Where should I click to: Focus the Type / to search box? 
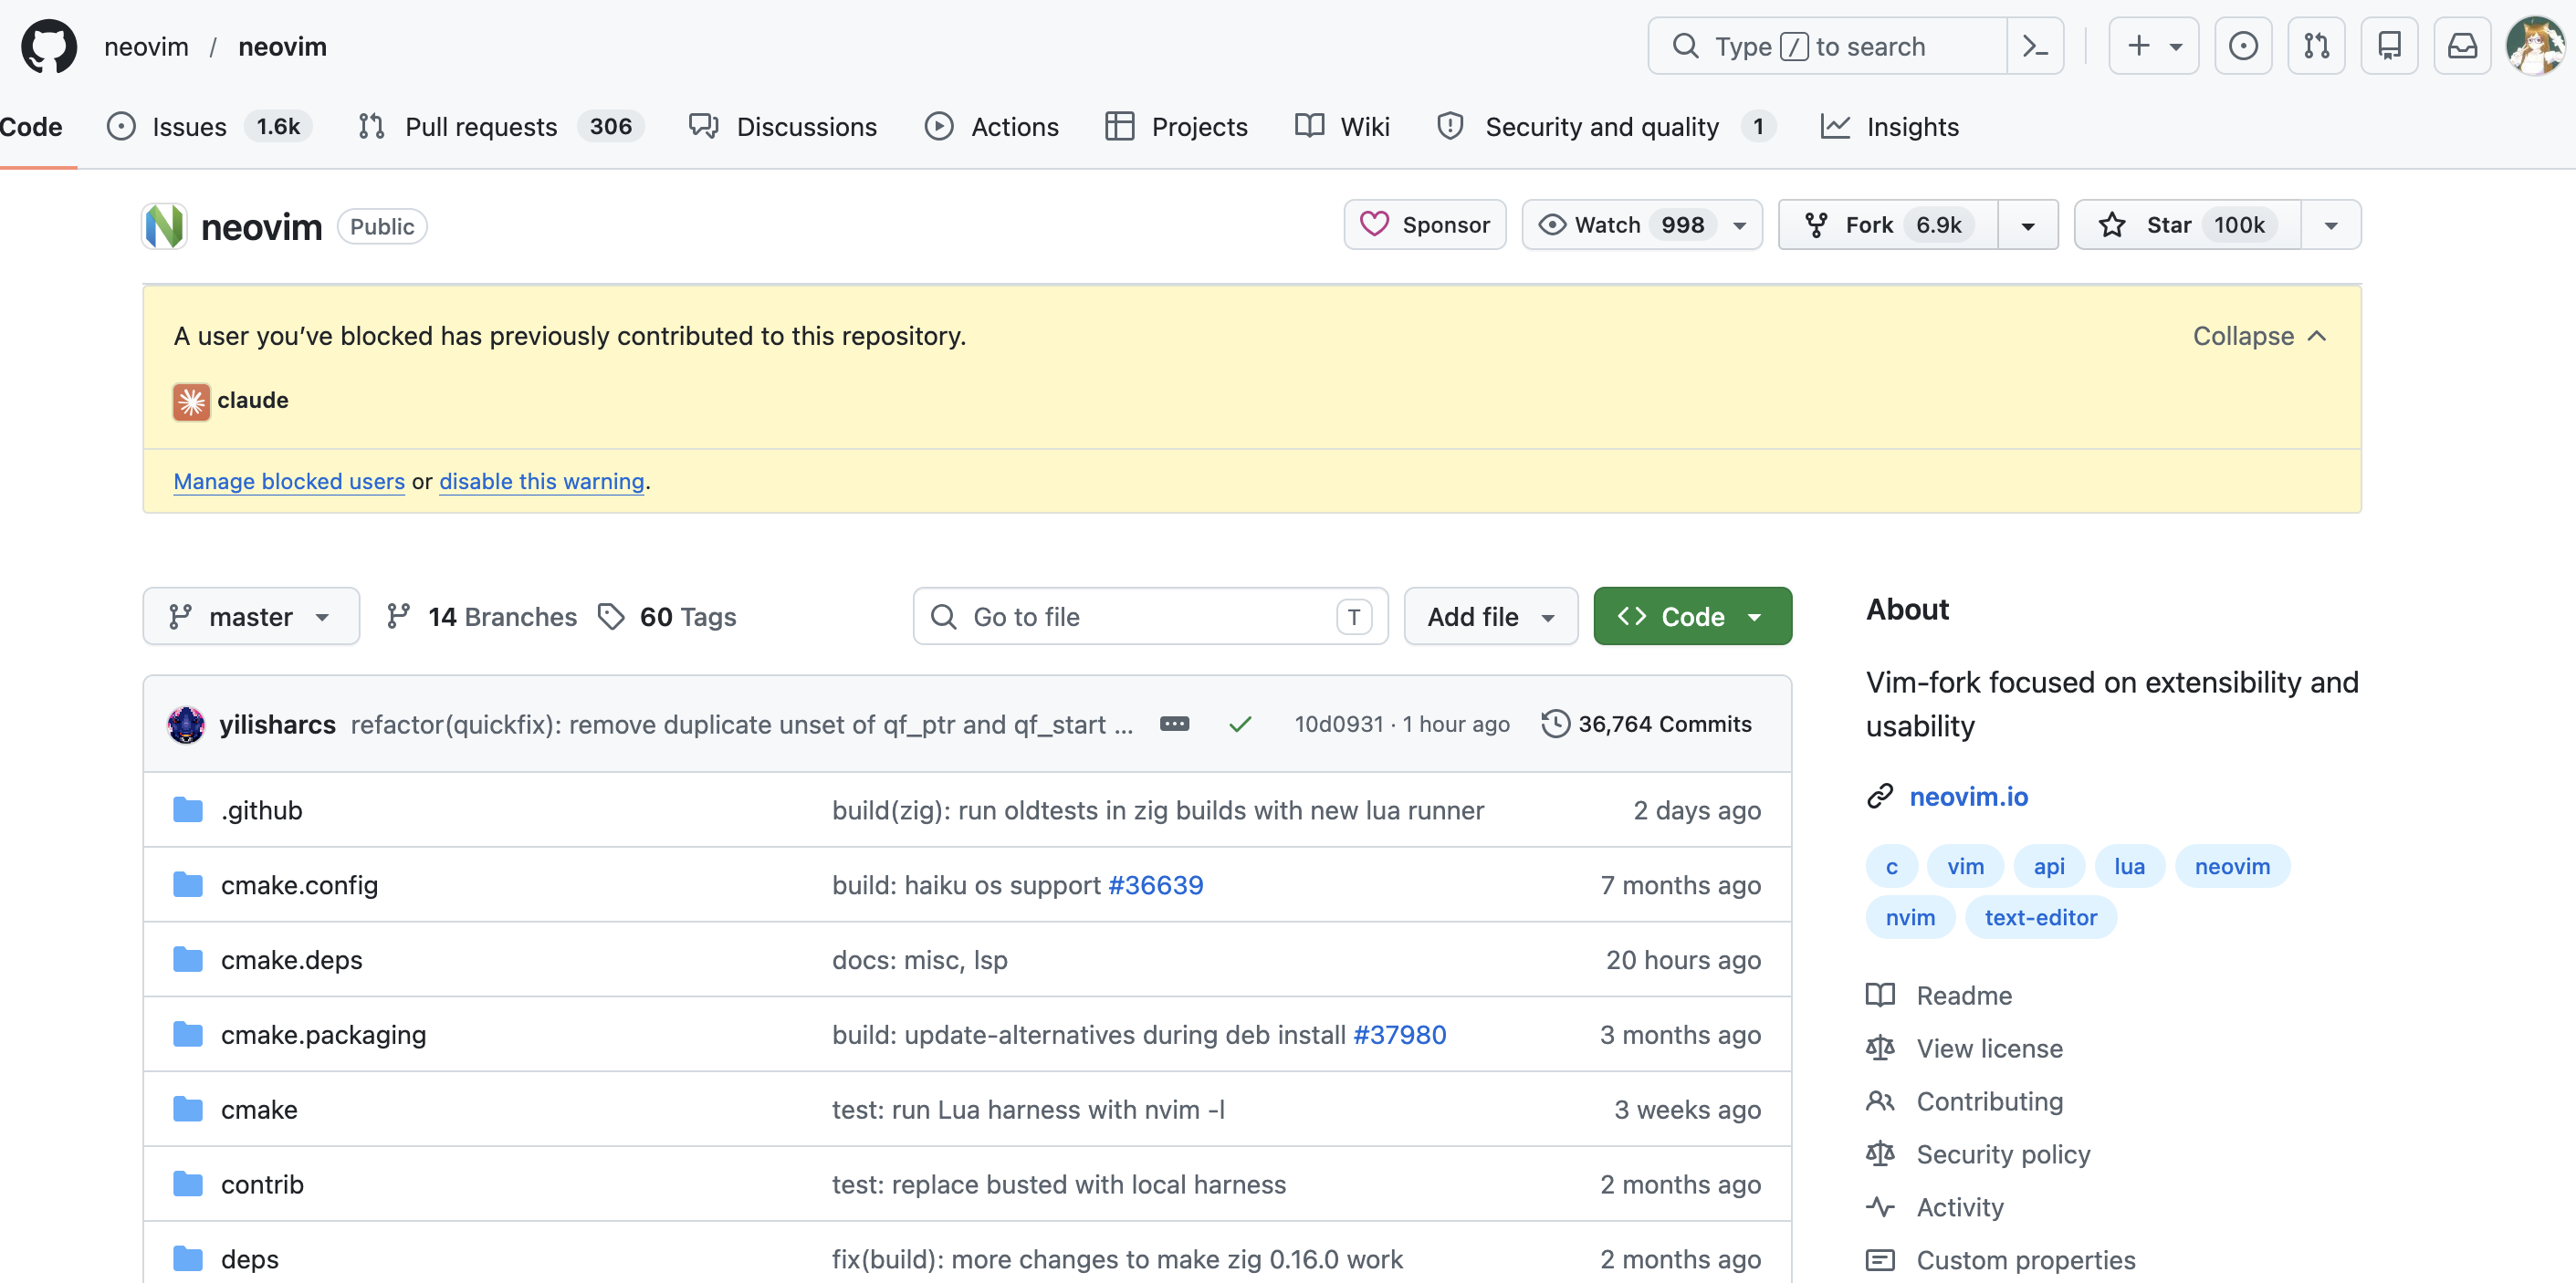tap(1827, 46)
